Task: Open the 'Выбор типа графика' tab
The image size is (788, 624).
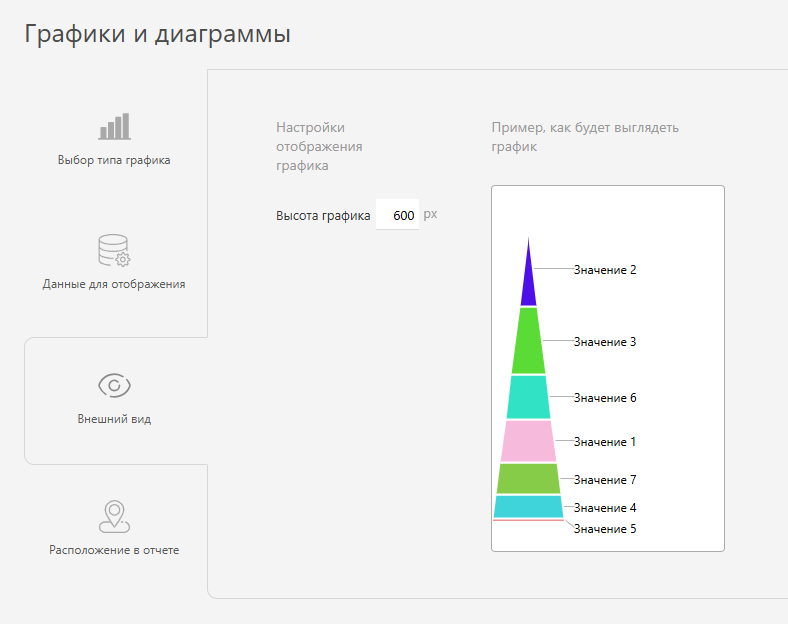Action: [x=114, y=138]
